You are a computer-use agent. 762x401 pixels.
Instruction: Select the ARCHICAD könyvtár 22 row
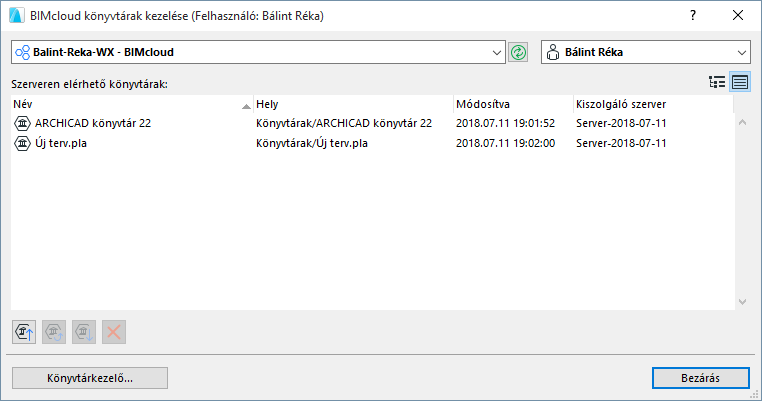pos(372,123)
